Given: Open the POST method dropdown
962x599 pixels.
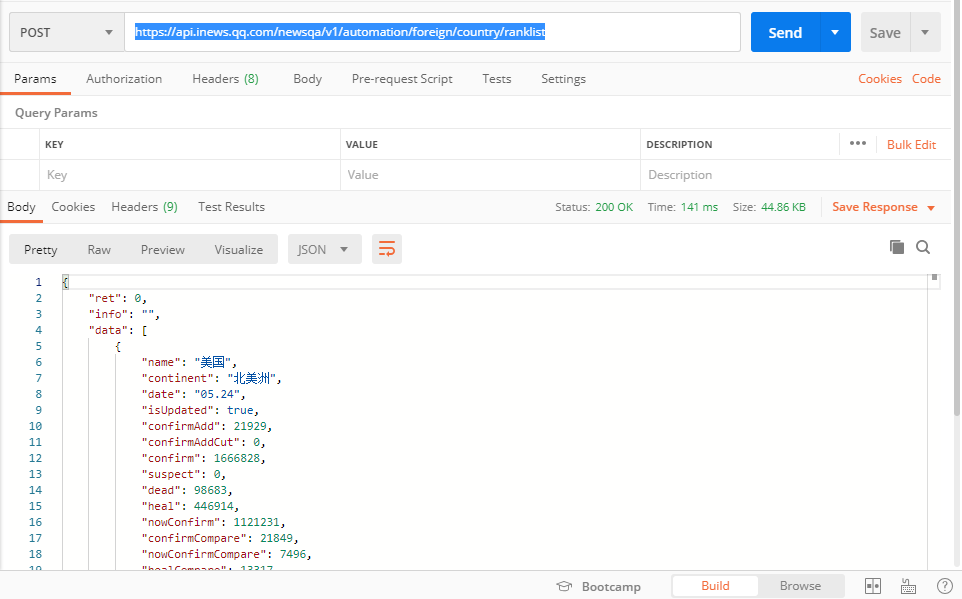Looking at the screenshot, I should (67, 33).
